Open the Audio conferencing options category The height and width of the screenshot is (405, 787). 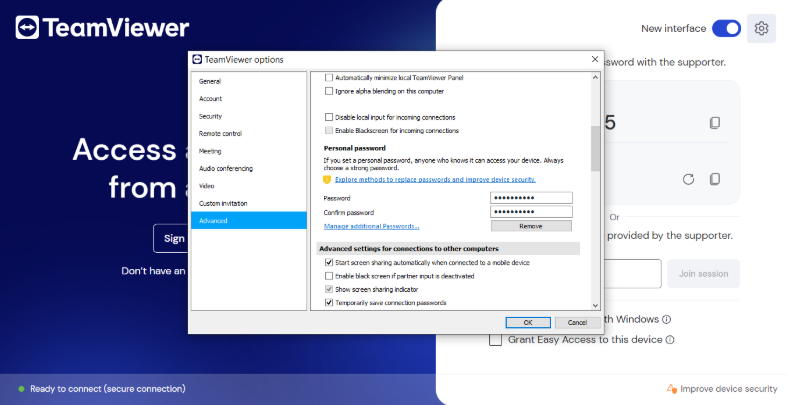[x=249, y=169]
